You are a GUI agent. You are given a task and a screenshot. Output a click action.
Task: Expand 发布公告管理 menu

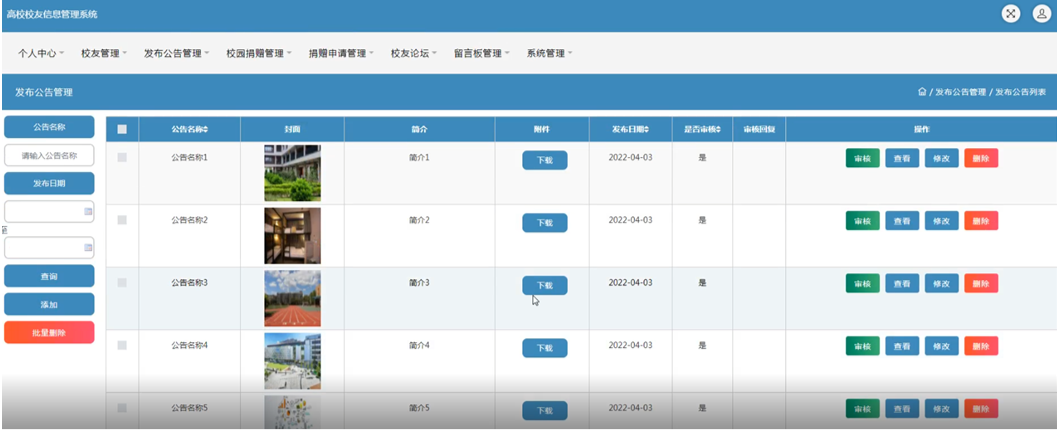point(177,53)
